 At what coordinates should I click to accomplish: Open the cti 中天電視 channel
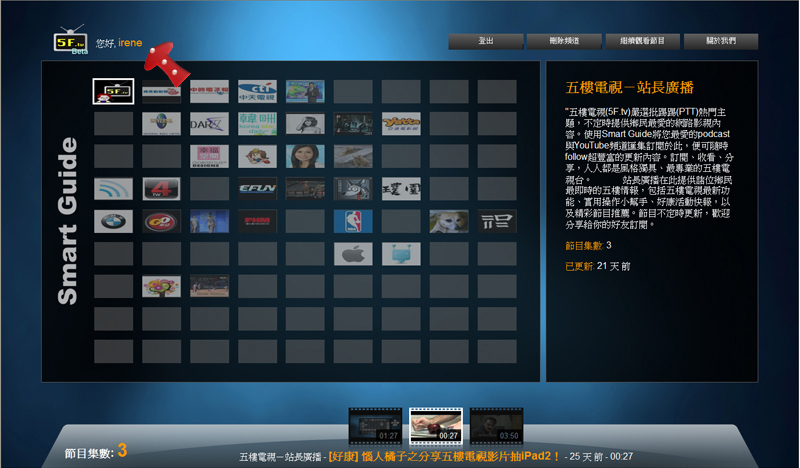[x=257, y=91]
